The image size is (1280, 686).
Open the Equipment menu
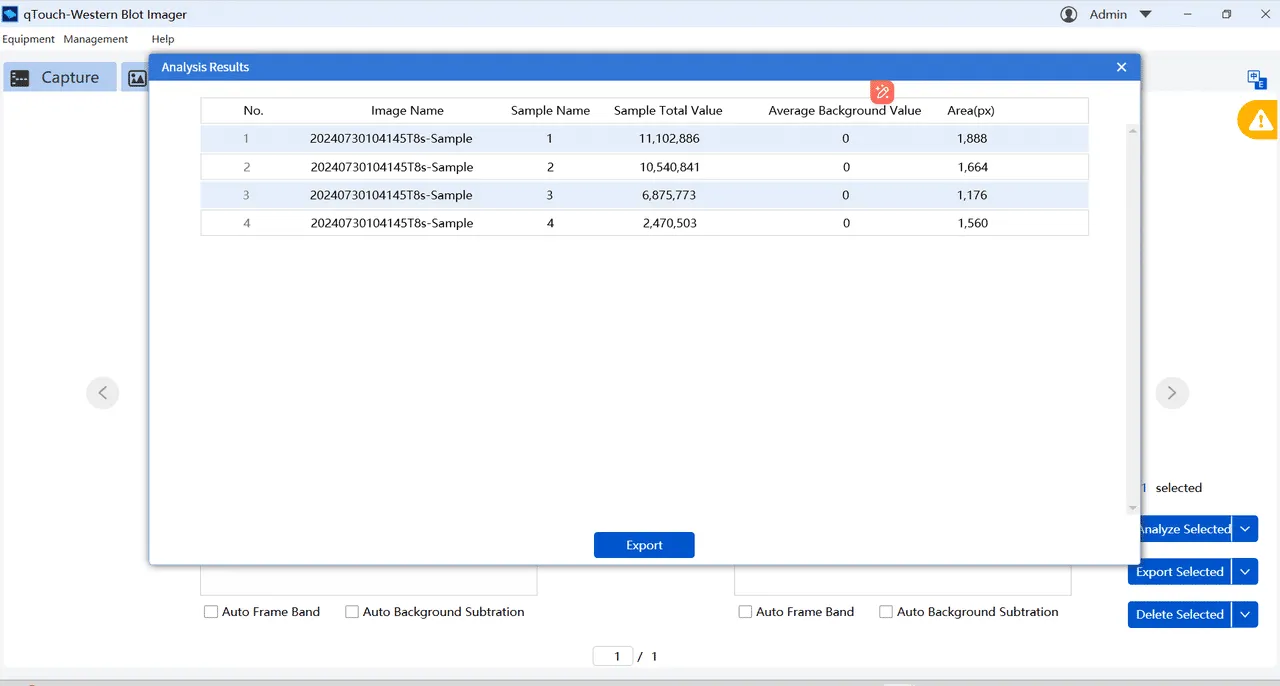coord(28,39)
